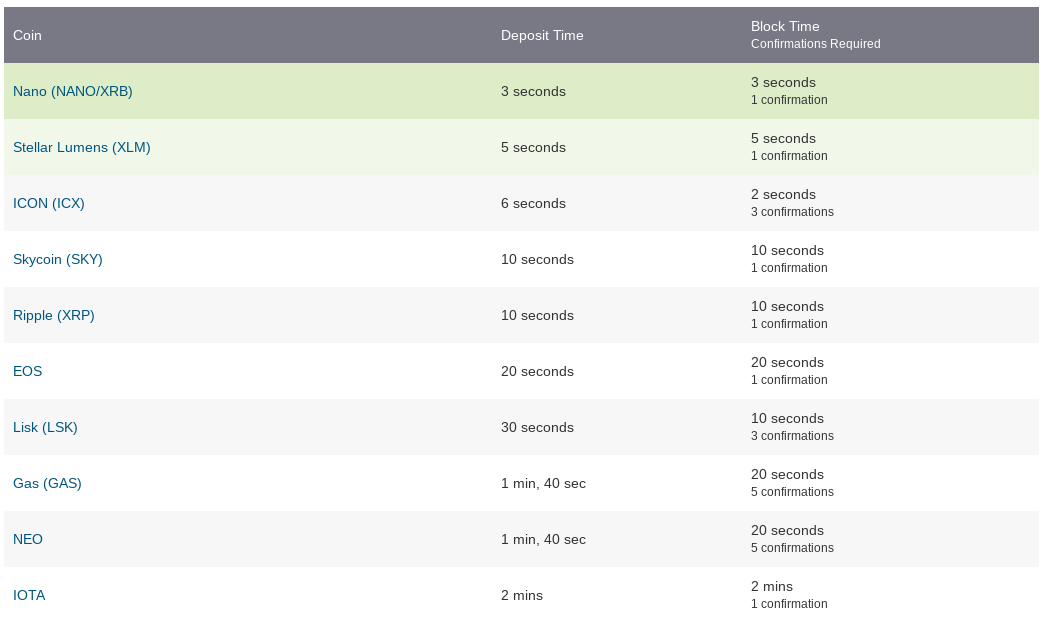Click IOTA's block time "2 mins"
The width and height of the screenshot is (1043, 623).
[x=772, y=586]
